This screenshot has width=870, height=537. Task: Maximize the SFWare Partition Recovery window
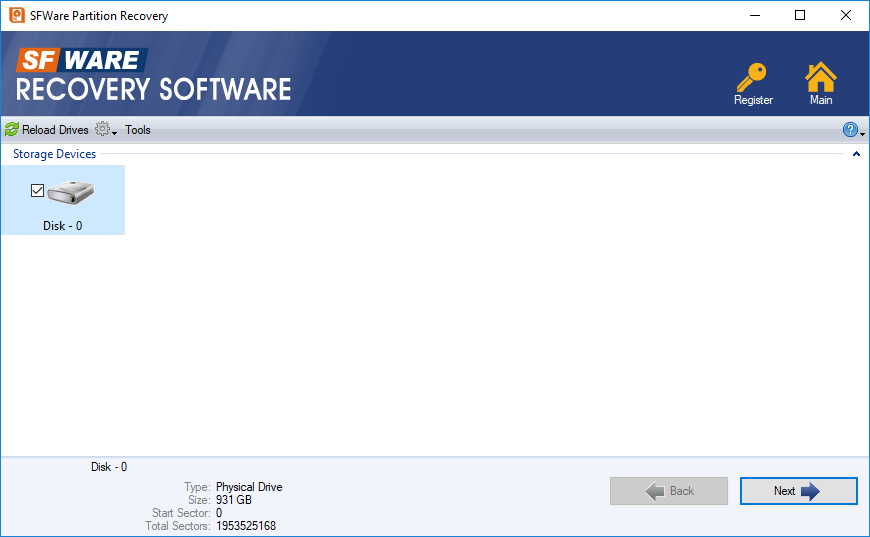pyautogui.click(x=800, y=16)
